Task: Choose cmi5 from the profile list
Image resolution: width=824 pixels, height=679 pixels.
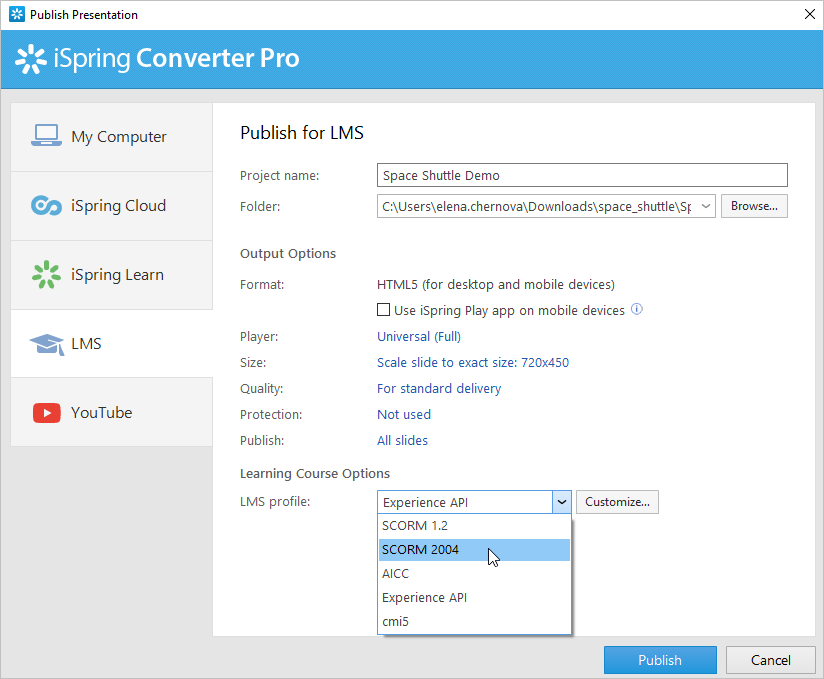Action: tap(474, 622)
